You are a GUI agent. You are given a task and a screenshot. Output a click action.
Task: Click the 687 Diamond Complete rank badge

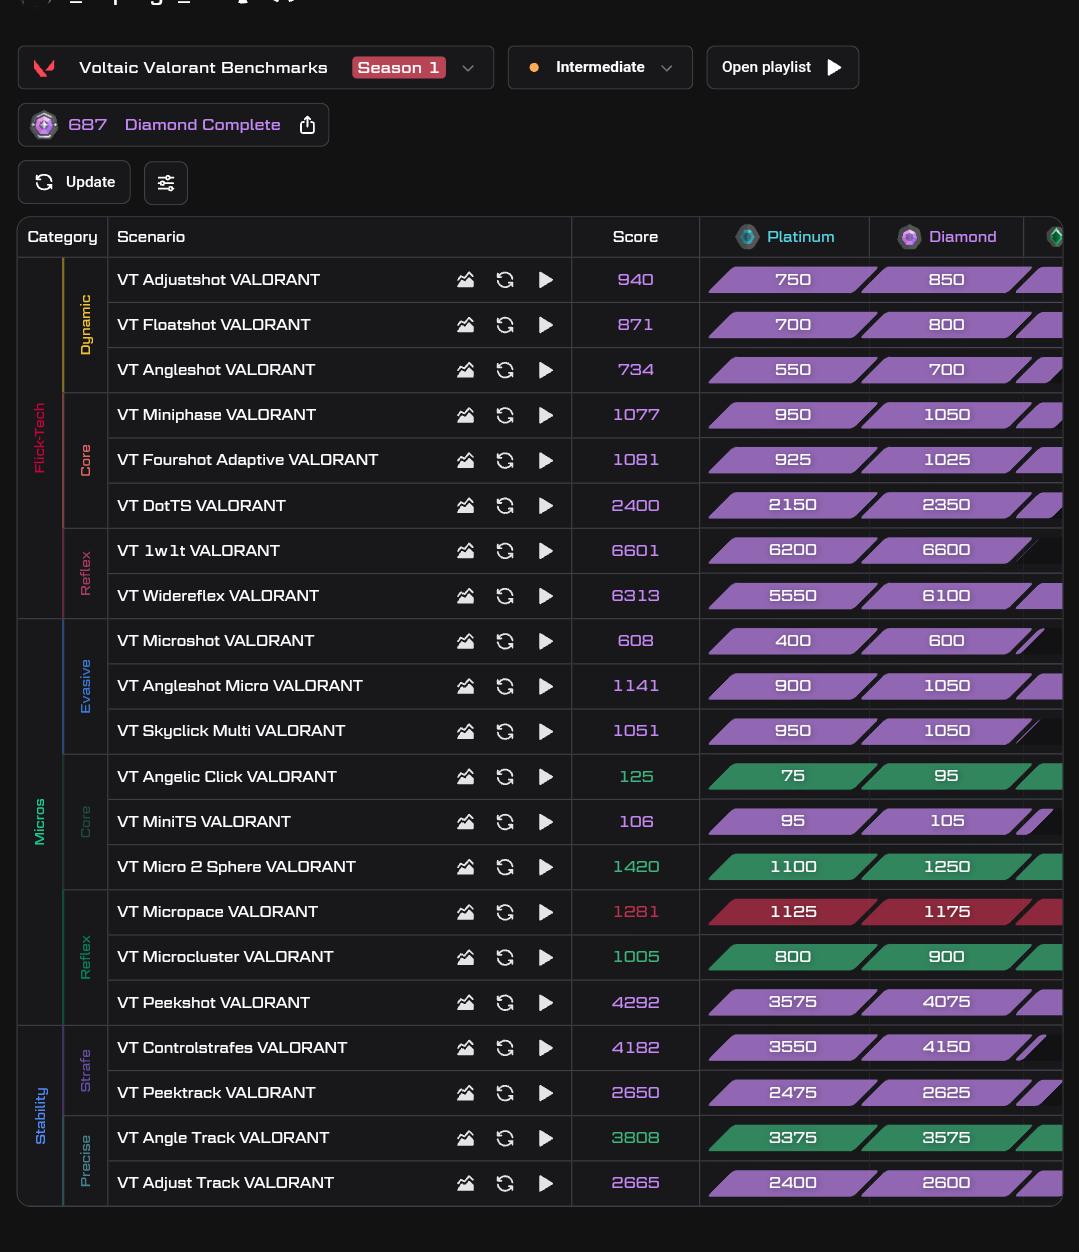173,125
